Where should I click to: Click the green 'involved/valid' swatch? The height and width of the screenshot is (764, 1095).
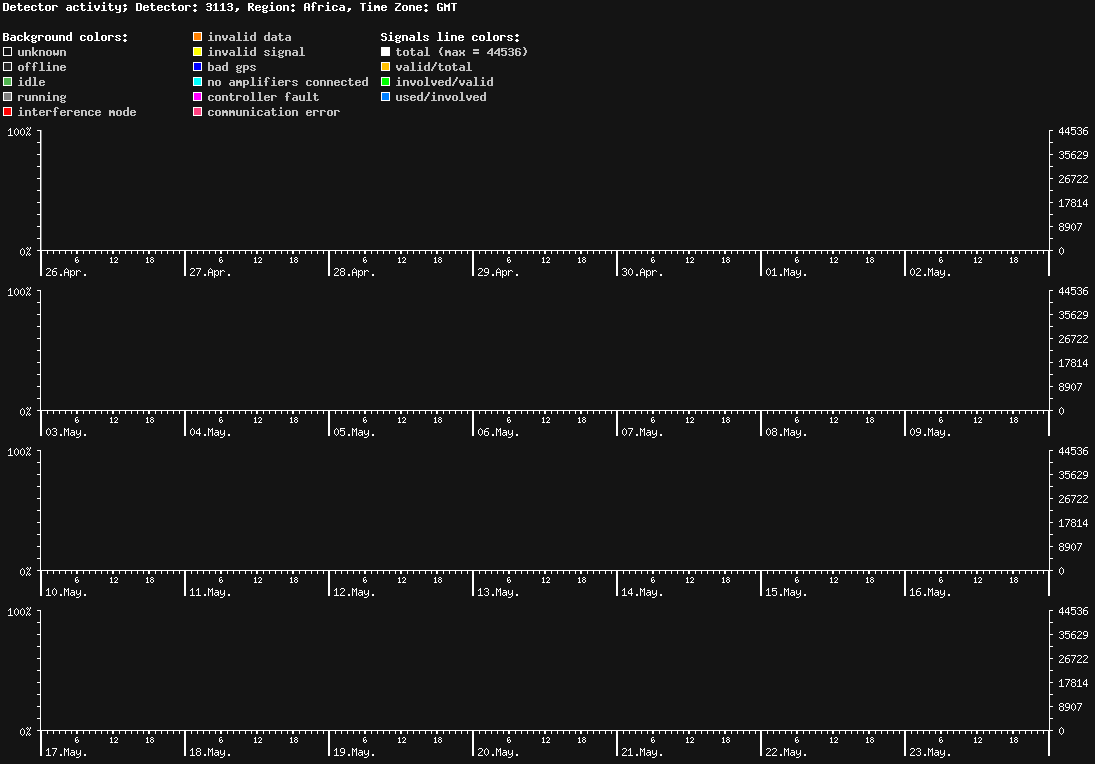click(385, 82)
